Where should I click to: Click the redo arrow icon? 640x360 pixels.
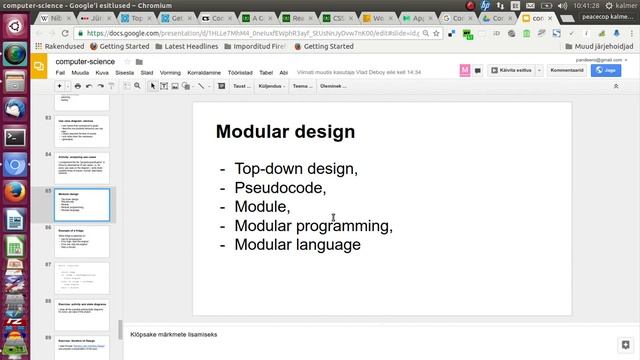[x=100, y=86]
